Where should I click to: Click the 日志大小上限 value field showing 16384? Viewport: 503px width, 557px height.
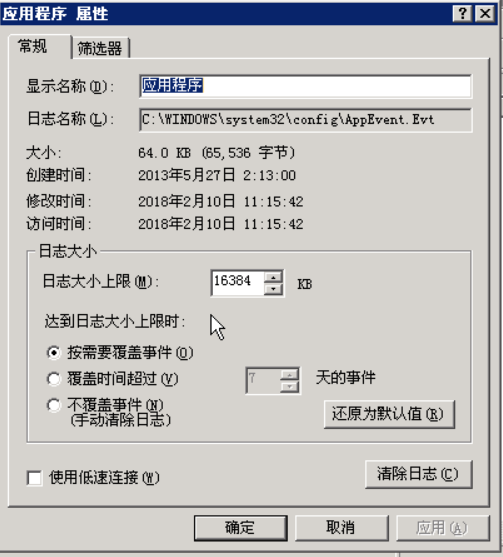coord(238,283)
